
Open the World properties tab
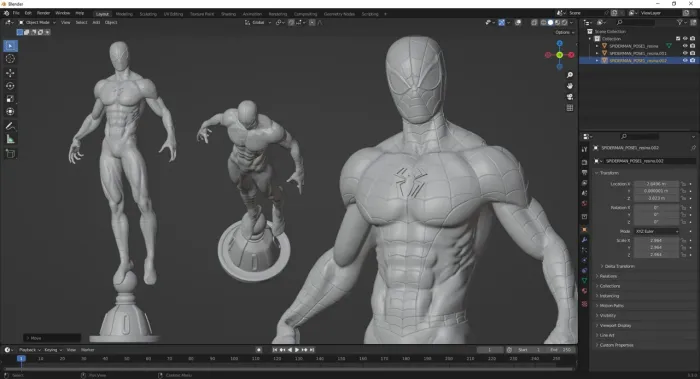point(584,204)
